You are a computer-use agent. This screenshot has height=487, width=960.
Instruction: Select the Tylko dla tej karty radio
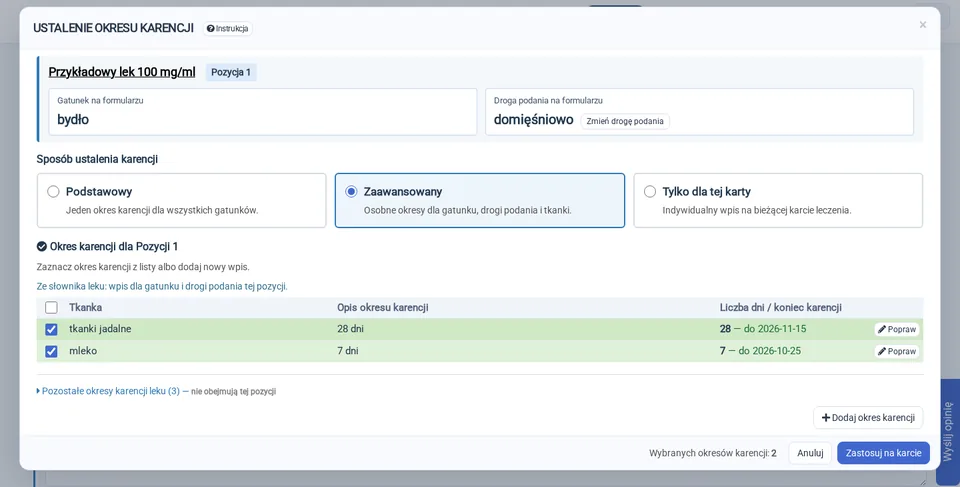[x=650, y=192]
